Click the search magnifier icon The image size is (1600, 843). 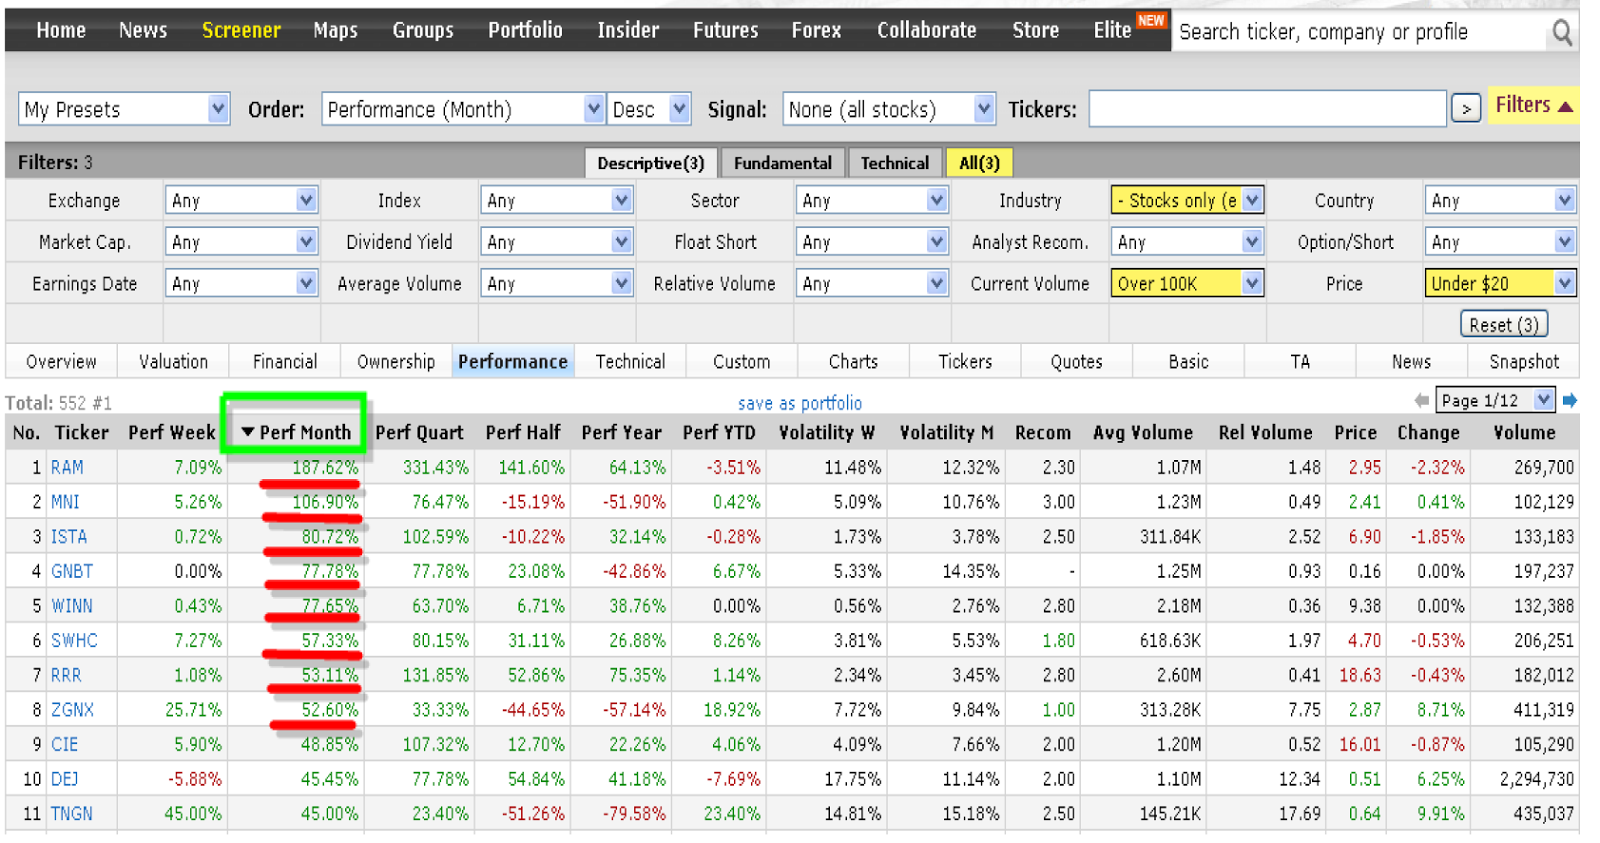pos(1561,33)
